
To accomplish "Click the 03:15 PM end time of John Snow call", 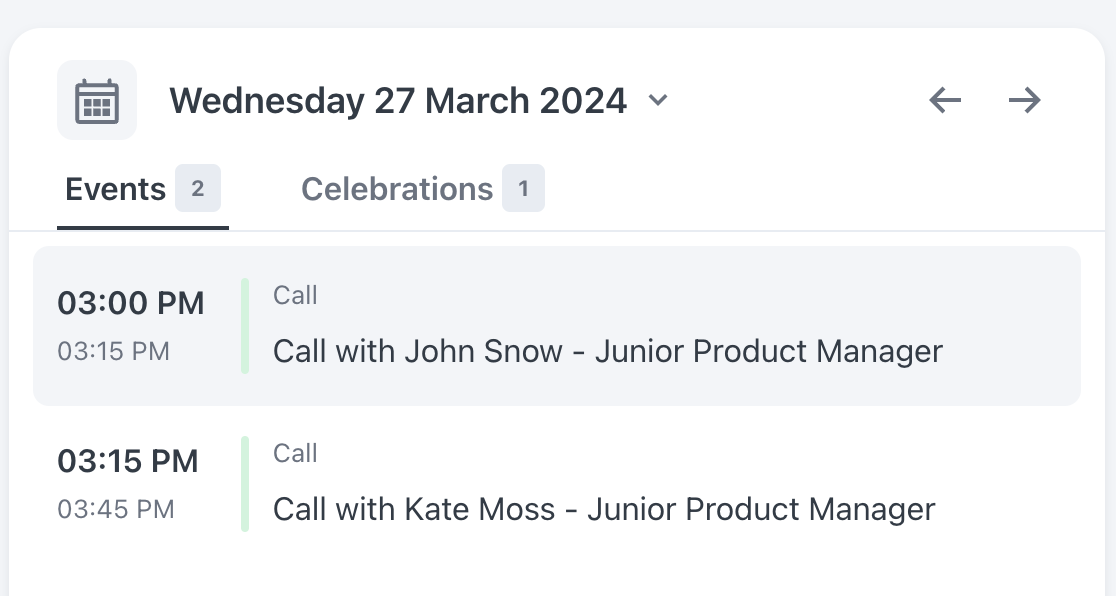I will 114,351.
